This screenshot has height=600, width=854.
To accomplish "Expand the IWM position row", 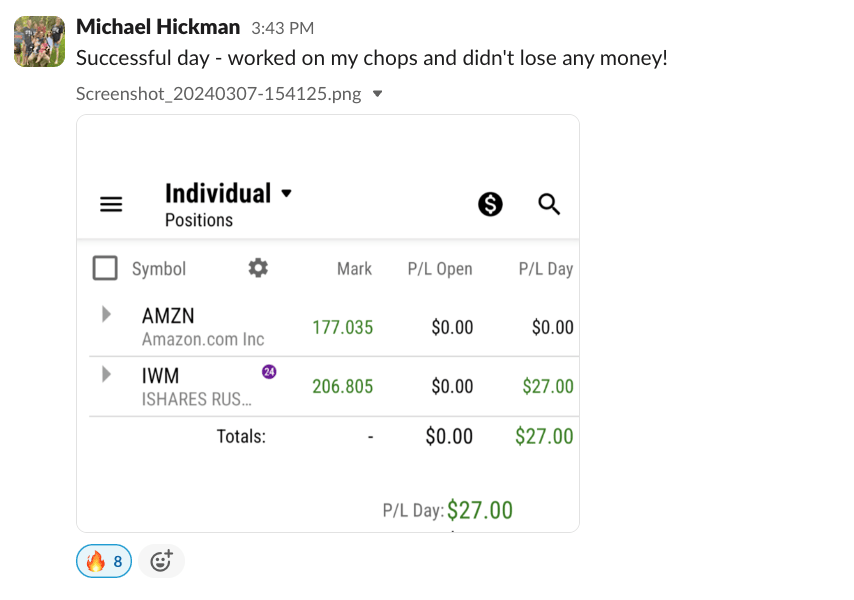I will 107,374.
